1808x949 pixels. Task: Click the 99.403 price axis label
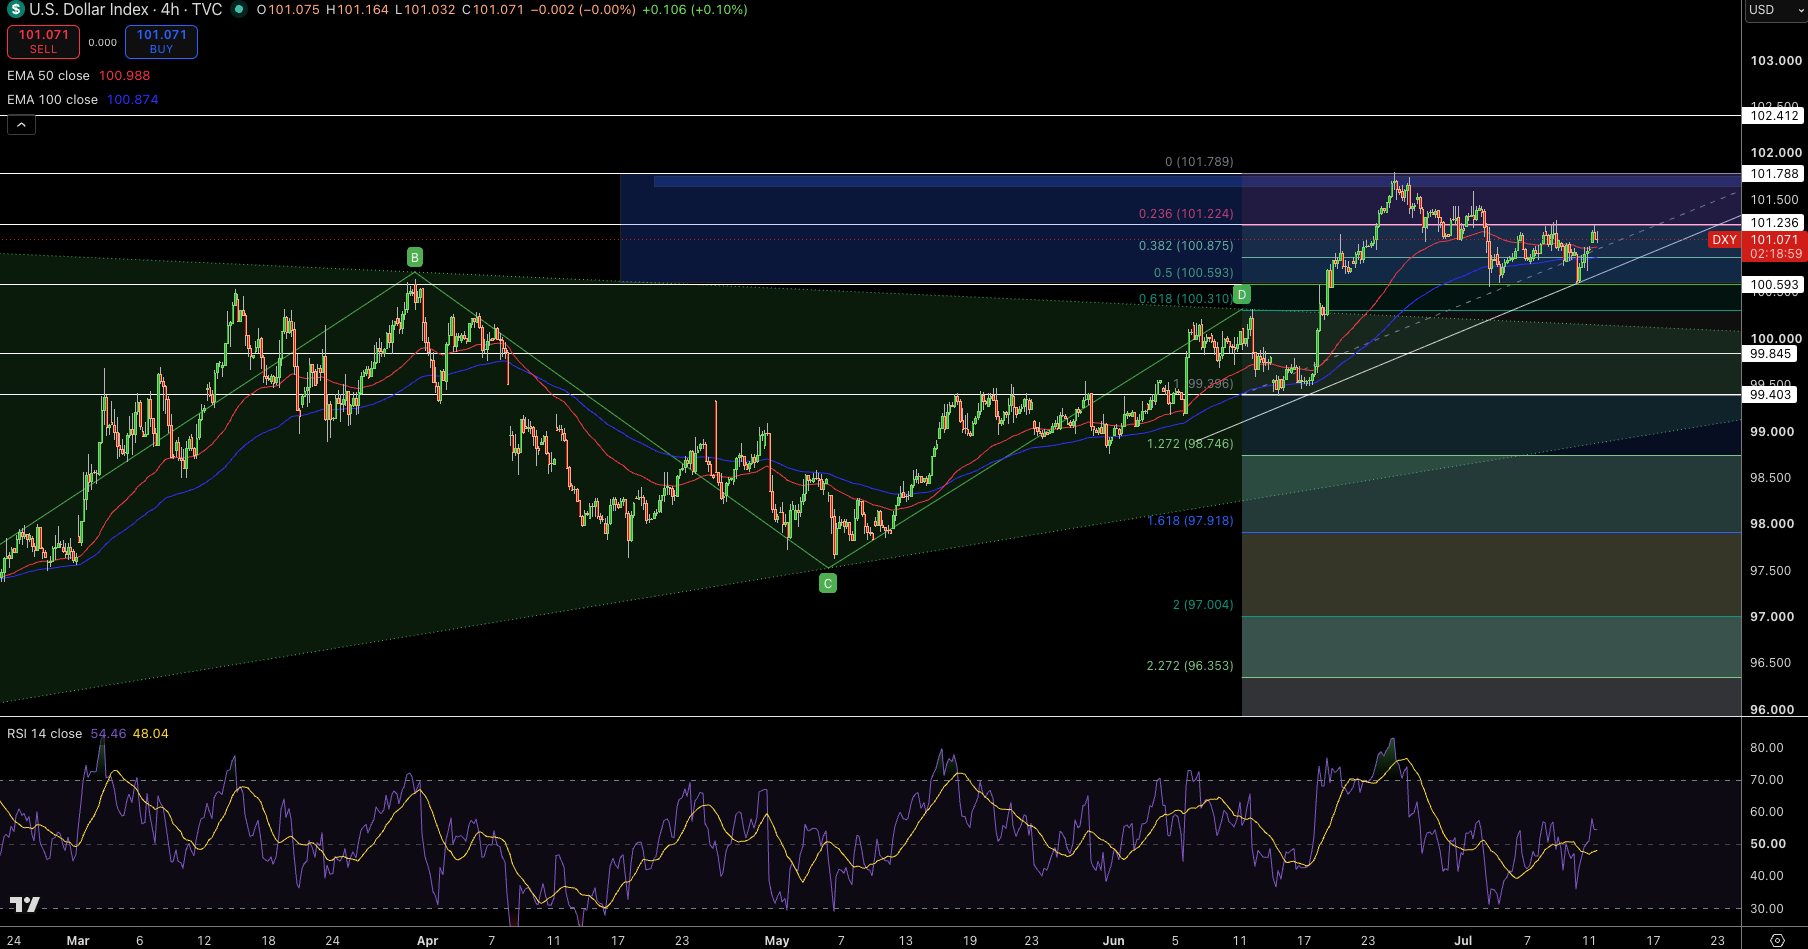coord(1771,395)
